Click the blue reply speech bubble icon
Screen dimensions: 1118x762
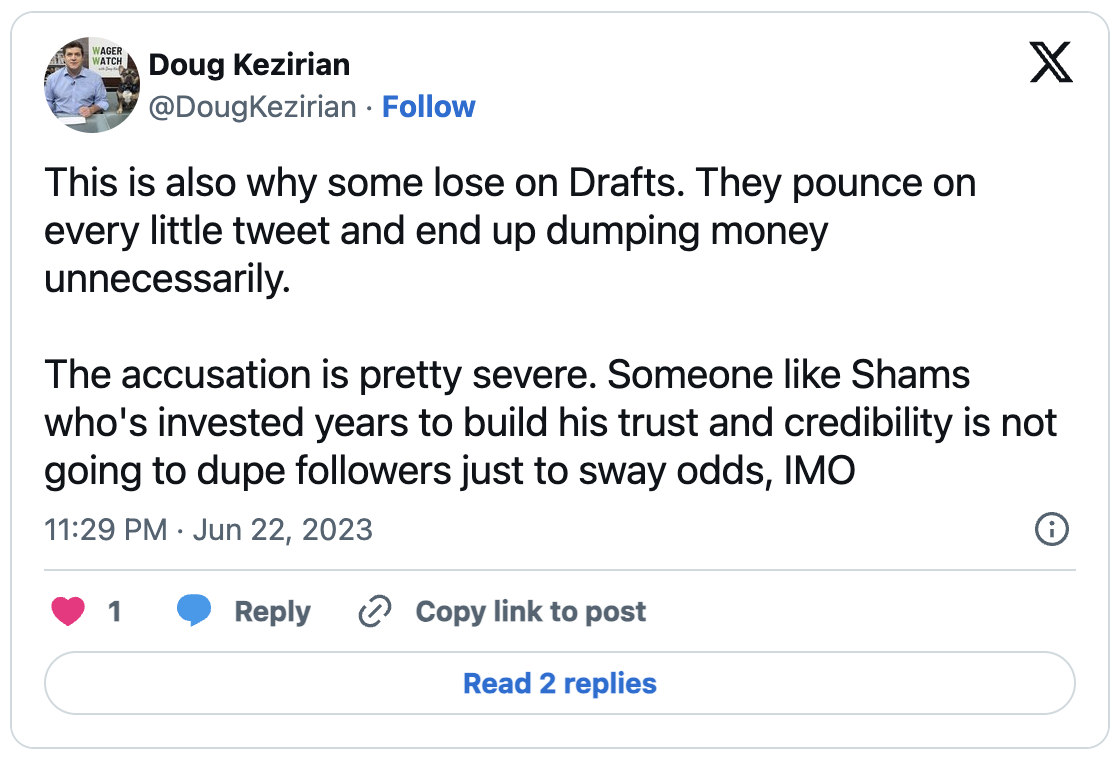click(194, 610)
